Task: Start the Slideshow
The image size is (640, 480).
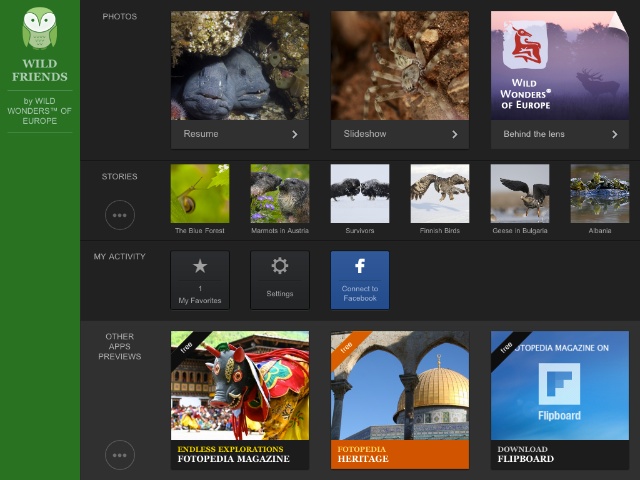Action: (400, 134)
